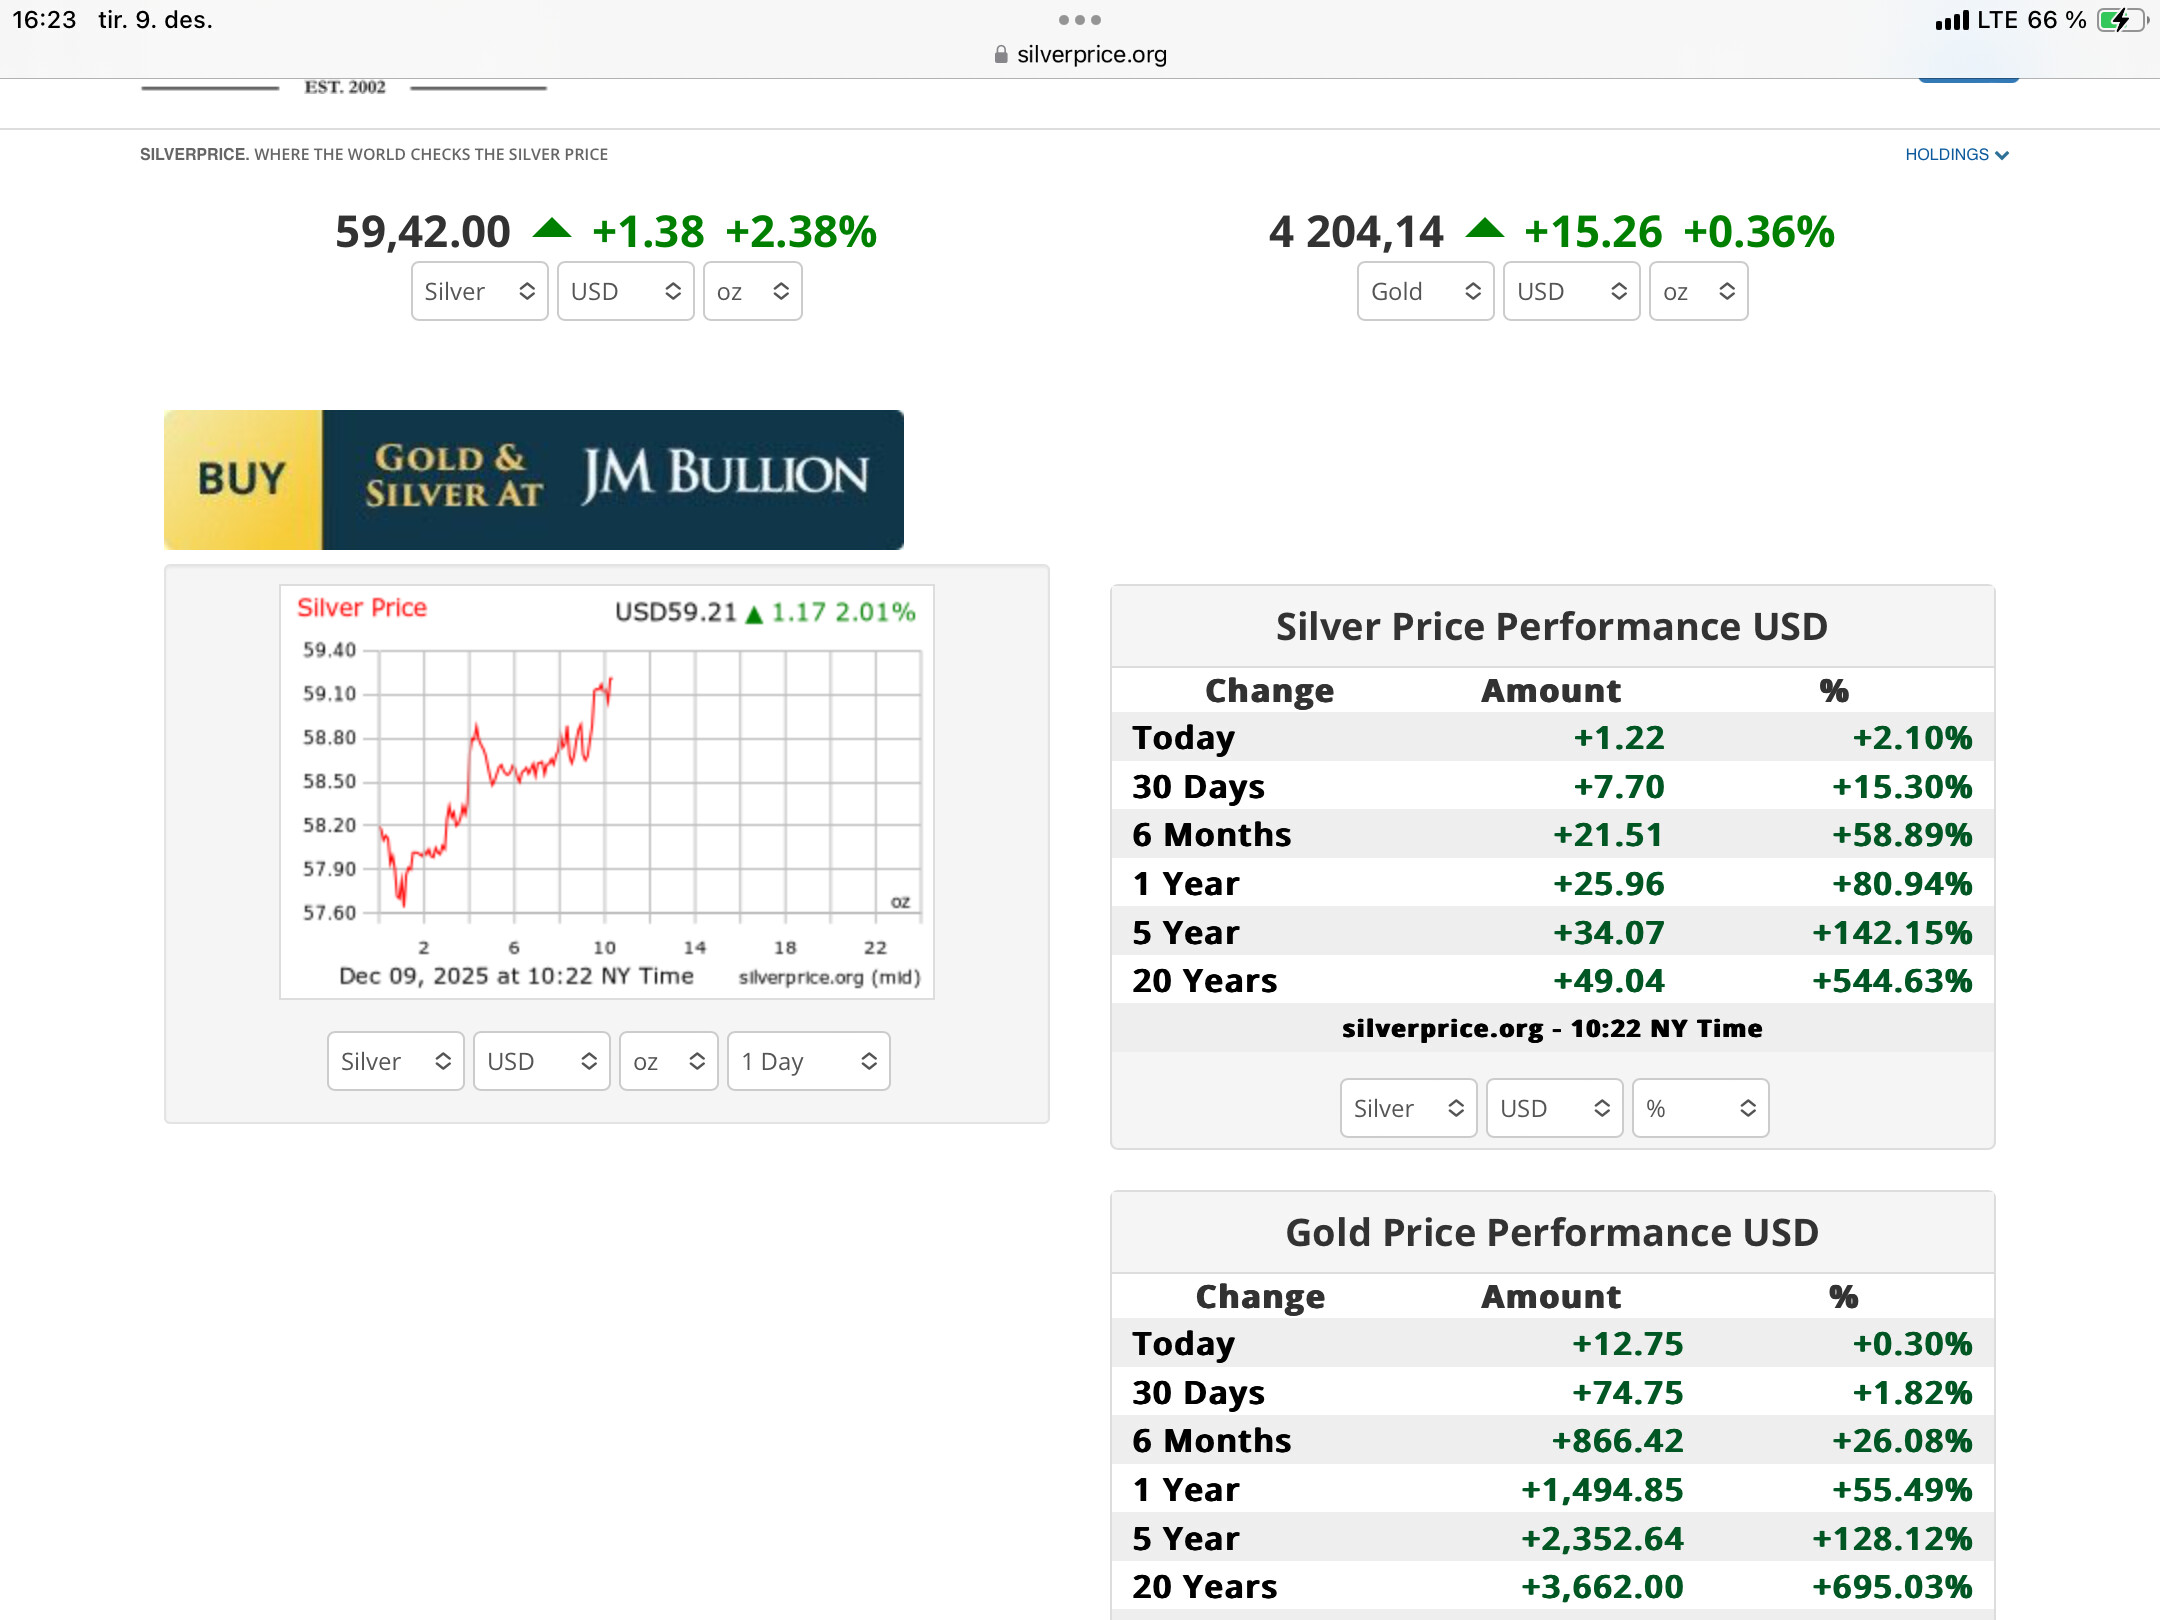Tap the silverprice.org address bar
The height and width of the screenshot is (1620, 2160).
coord(1090,55)
